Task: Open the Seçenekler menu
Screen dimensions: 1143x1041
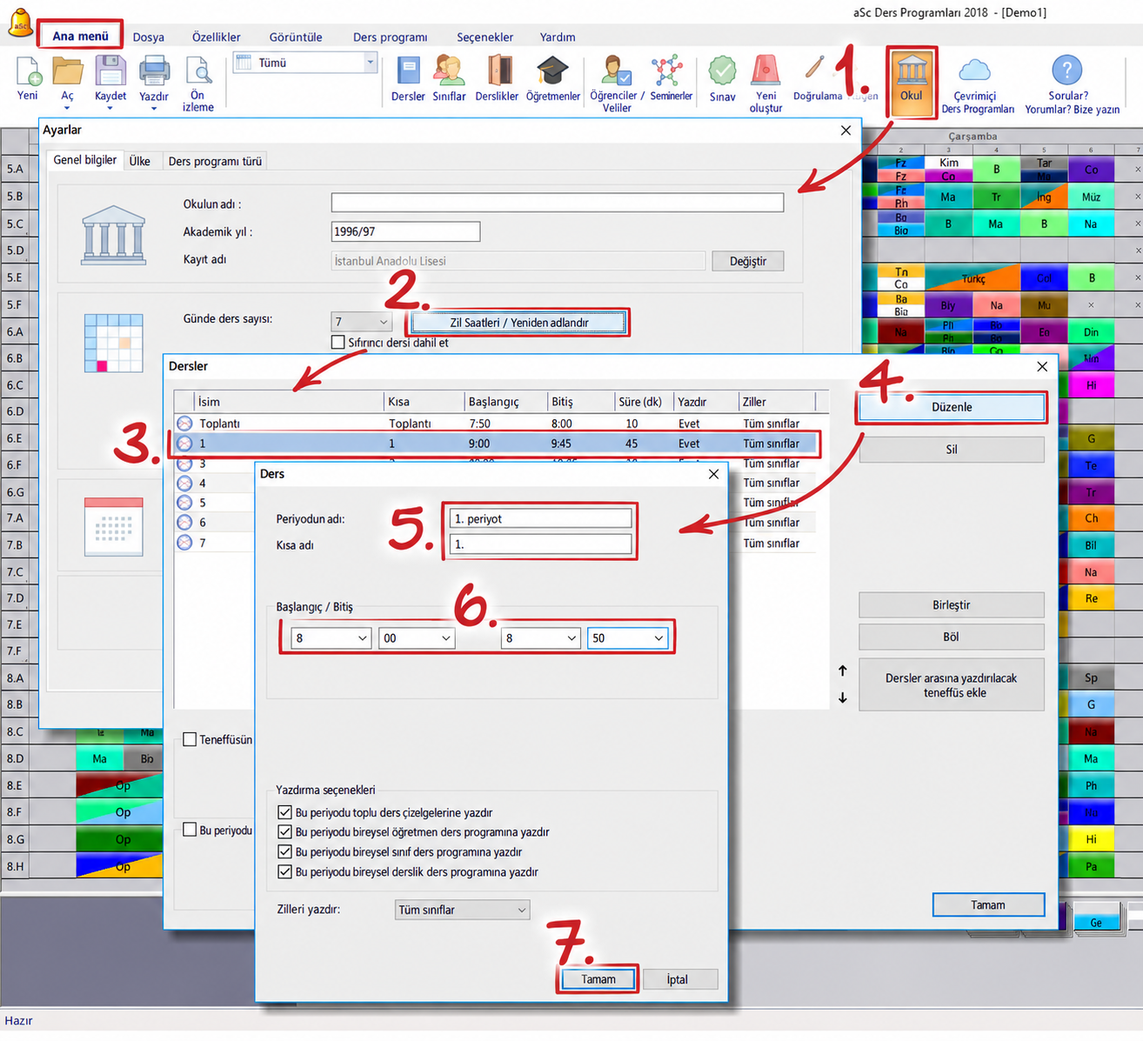Action: [485, 36]
